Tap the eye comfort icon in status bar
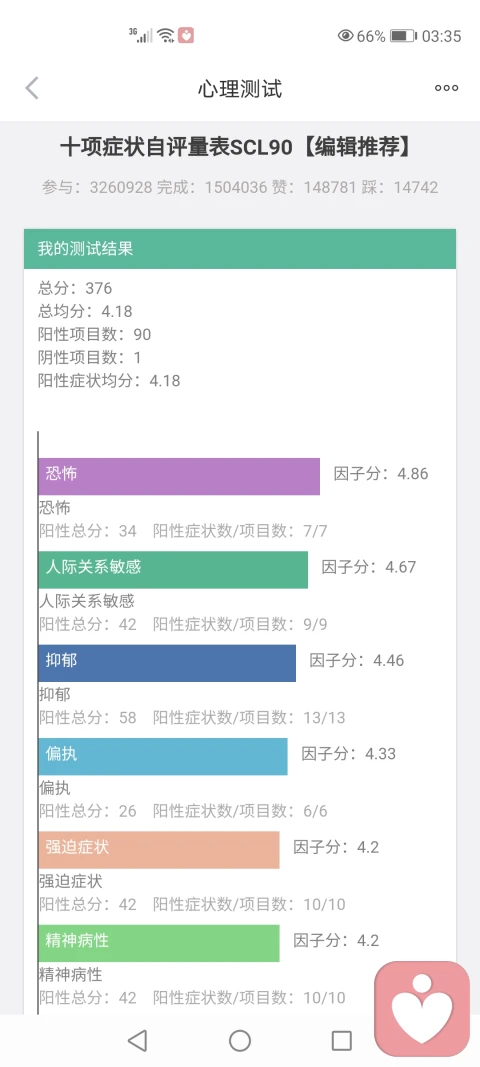This screenshot has width=480, height=1067. pos(345,36)
